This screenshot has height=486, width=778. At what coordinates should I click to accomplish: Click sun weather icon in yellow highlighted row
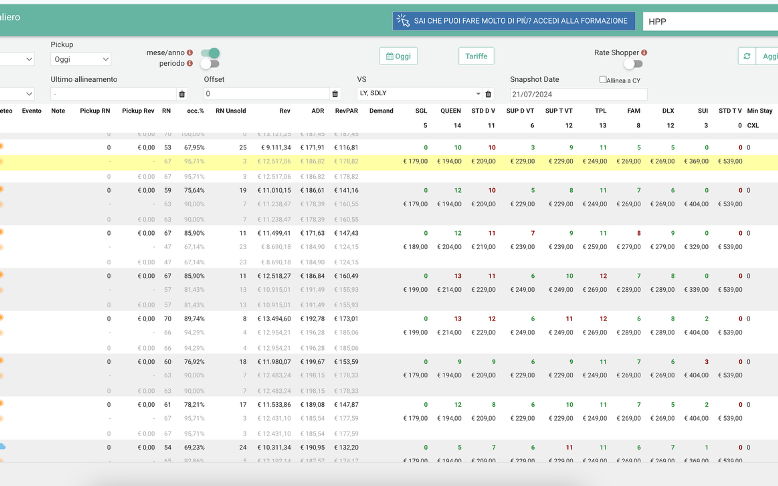tap(2, 161)
